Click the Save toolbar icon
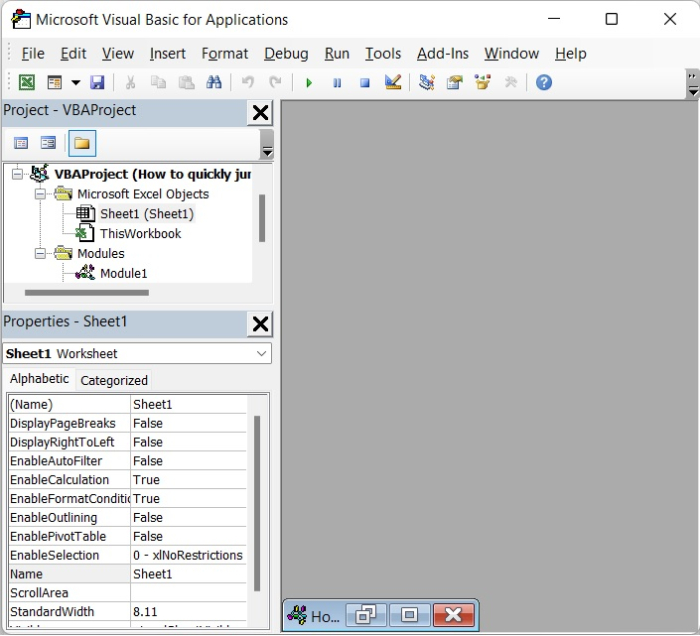The image size is (700, 636). (97, 83)
